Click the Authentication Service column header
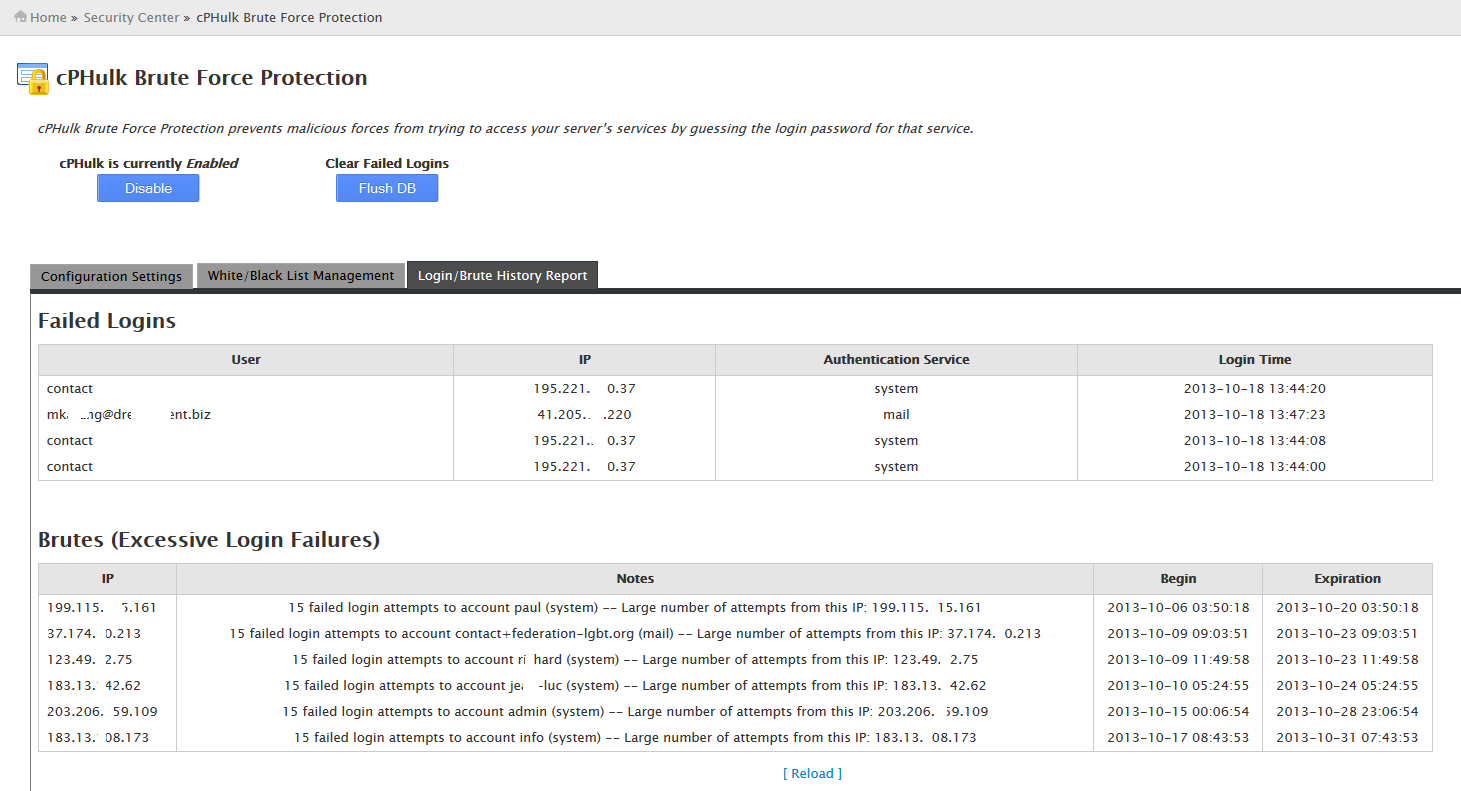Viewport: 1461px width, 791px height. pos(896,360)
